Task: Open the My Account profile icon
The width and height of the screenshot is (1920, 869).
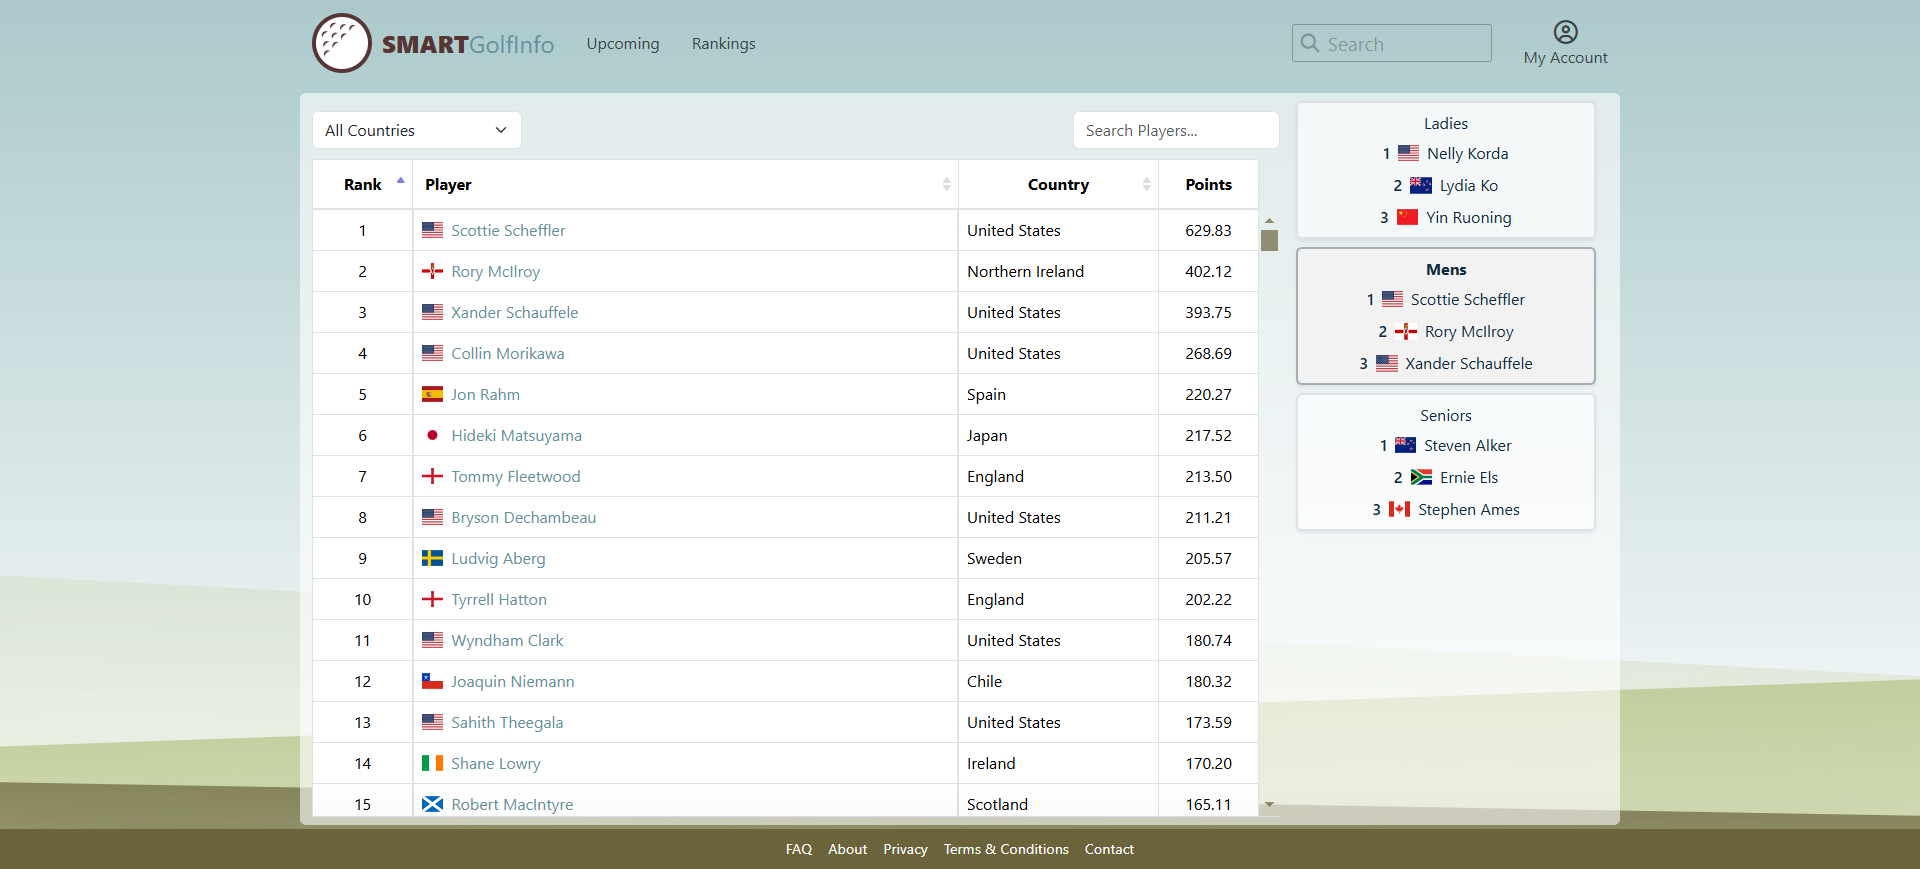Action: click(x=1565, y=32)
